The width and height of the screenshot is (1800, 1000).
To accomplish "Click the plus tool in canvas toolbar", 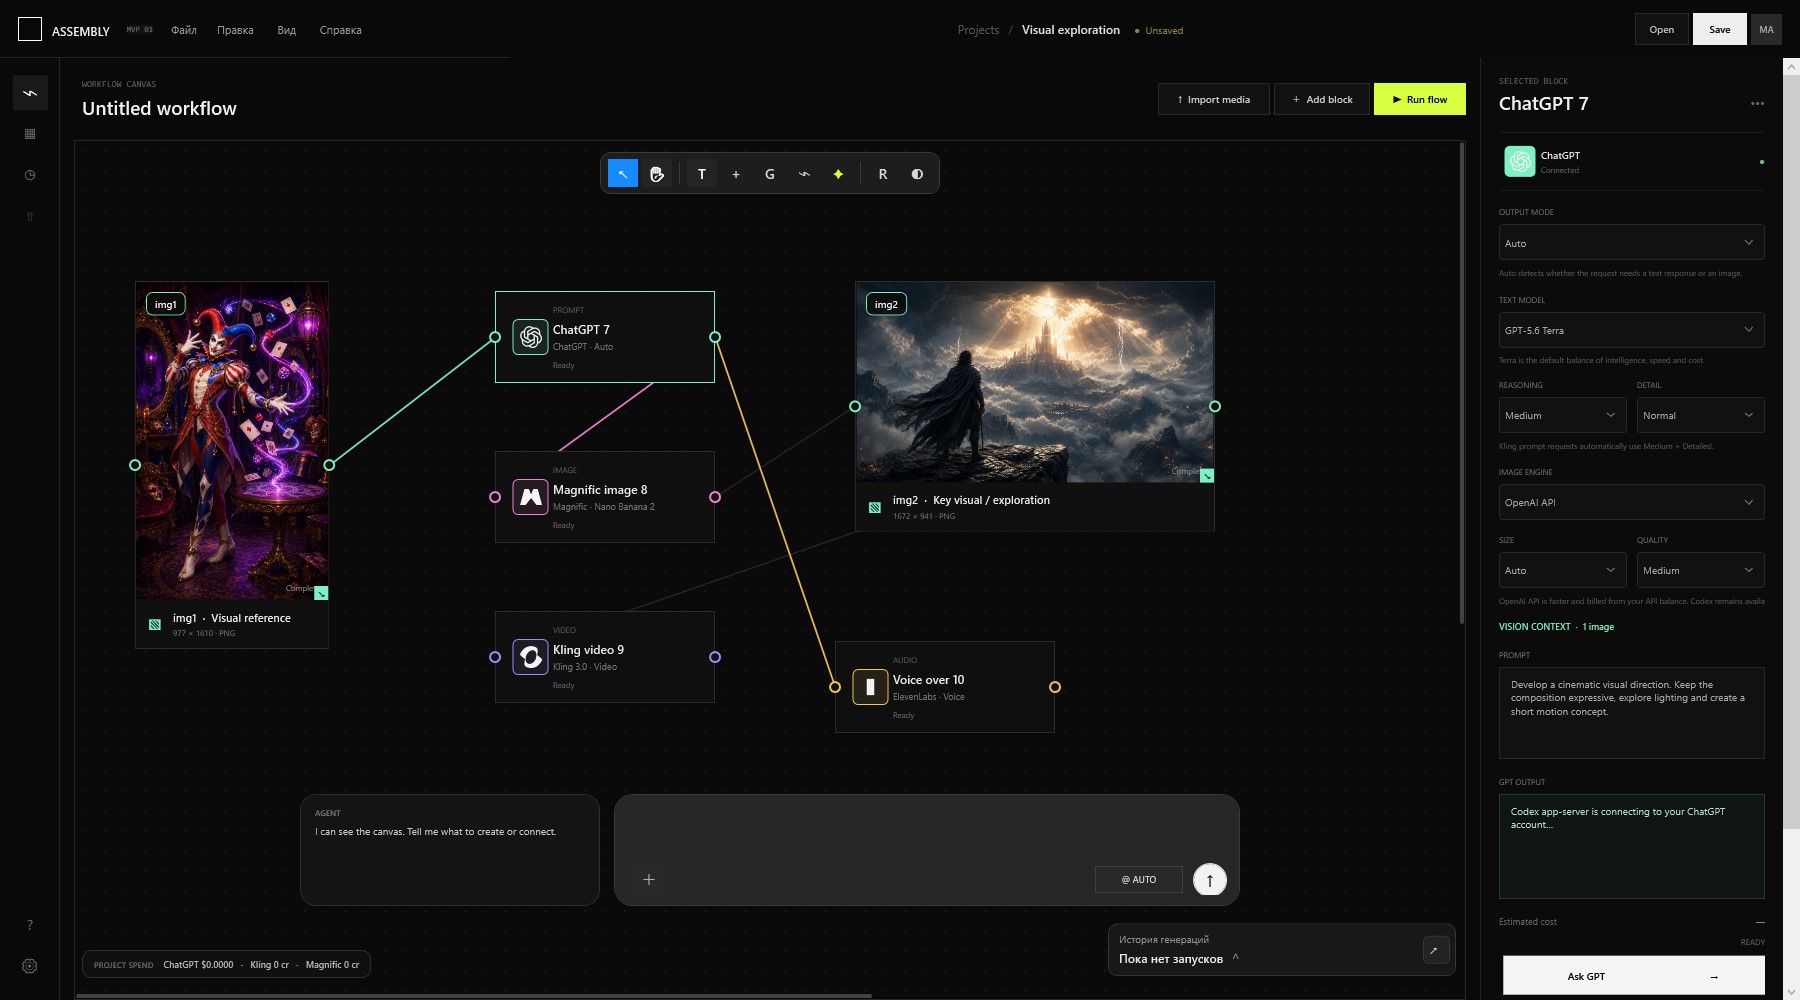I will coord(736,174).
